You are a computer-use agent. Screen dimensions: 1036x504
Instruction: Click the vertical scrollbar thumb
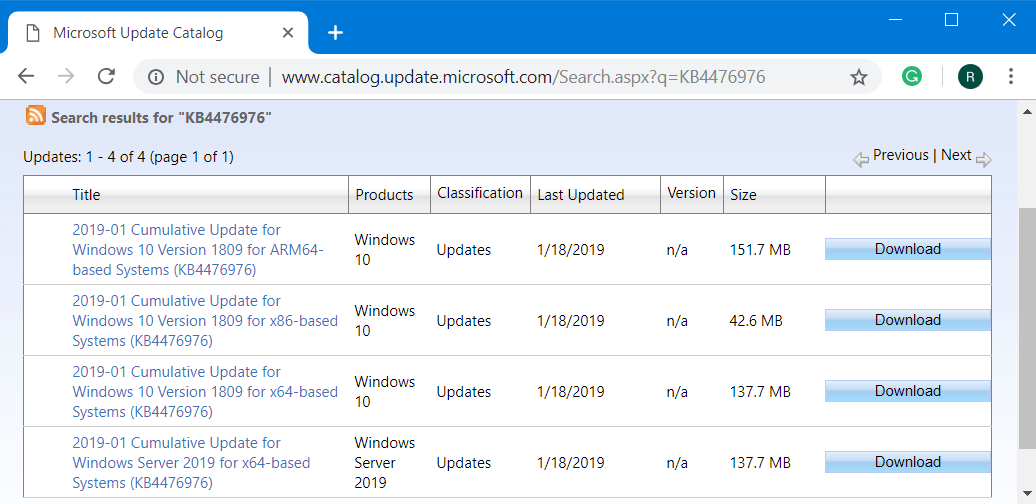point(1027,329)
